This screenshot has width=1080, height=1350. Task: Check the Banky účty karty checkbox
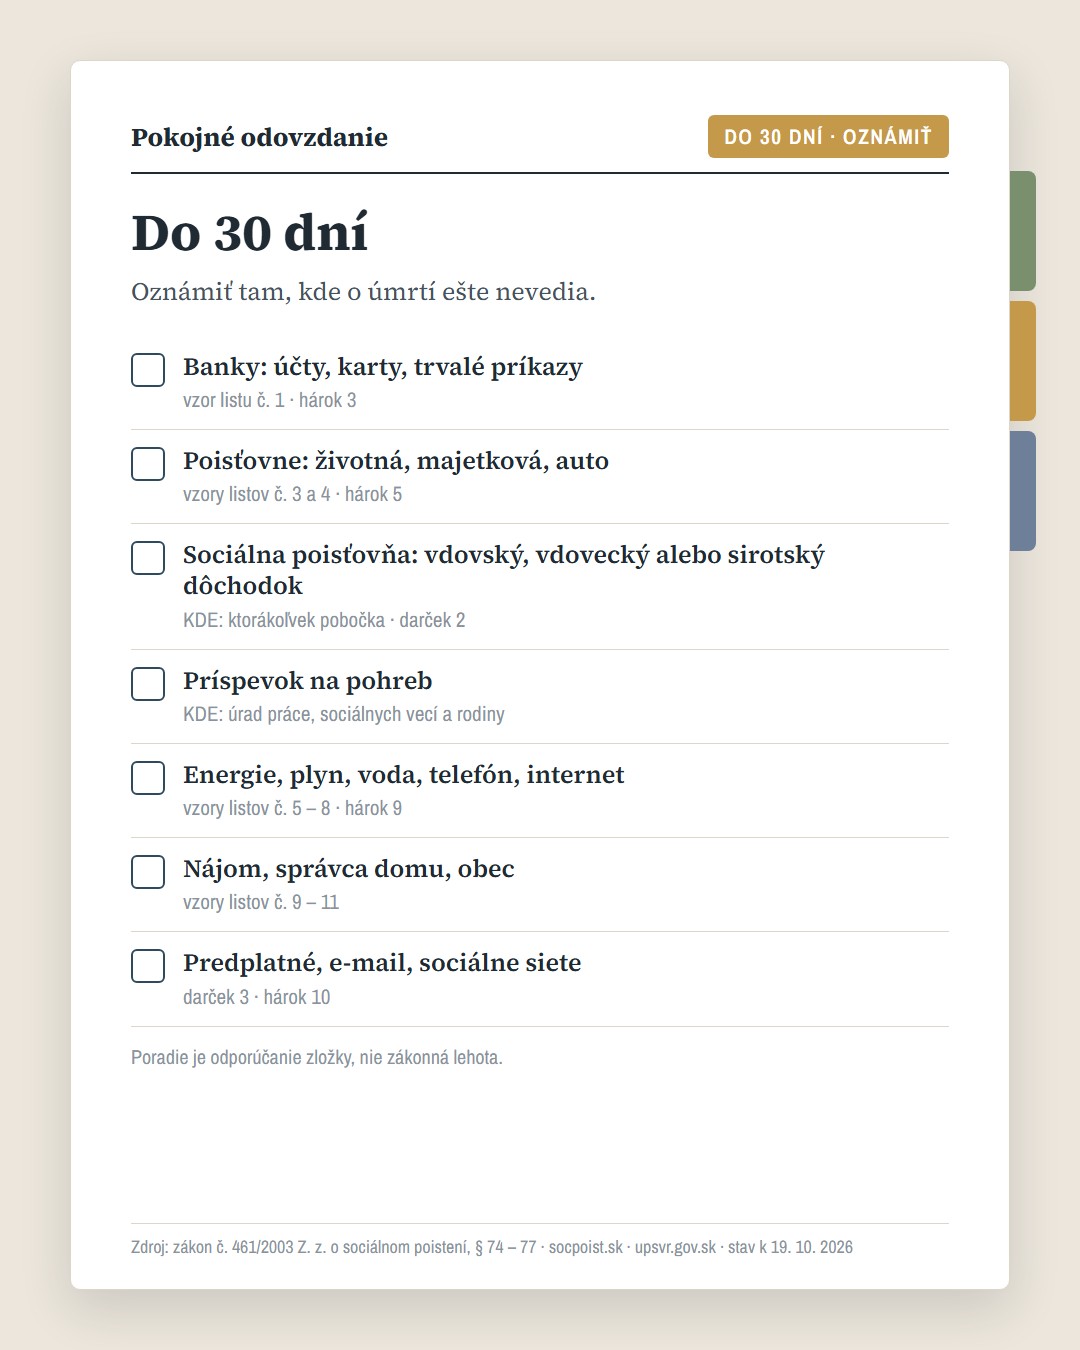(148, 370)
